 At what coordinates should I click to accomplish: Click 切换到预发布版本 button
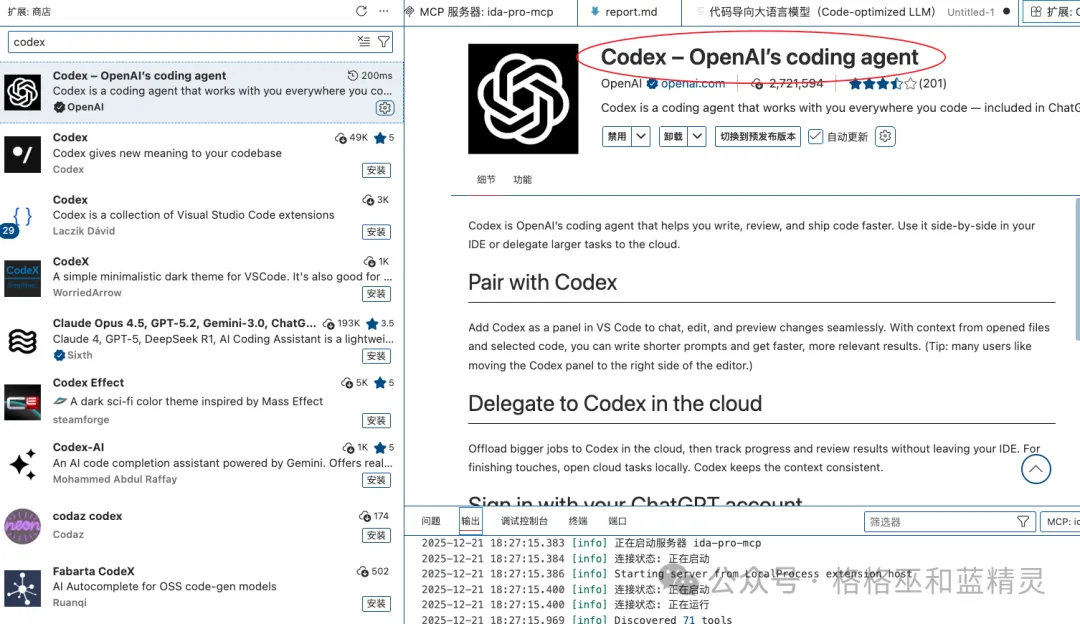(x=758, y=136)
